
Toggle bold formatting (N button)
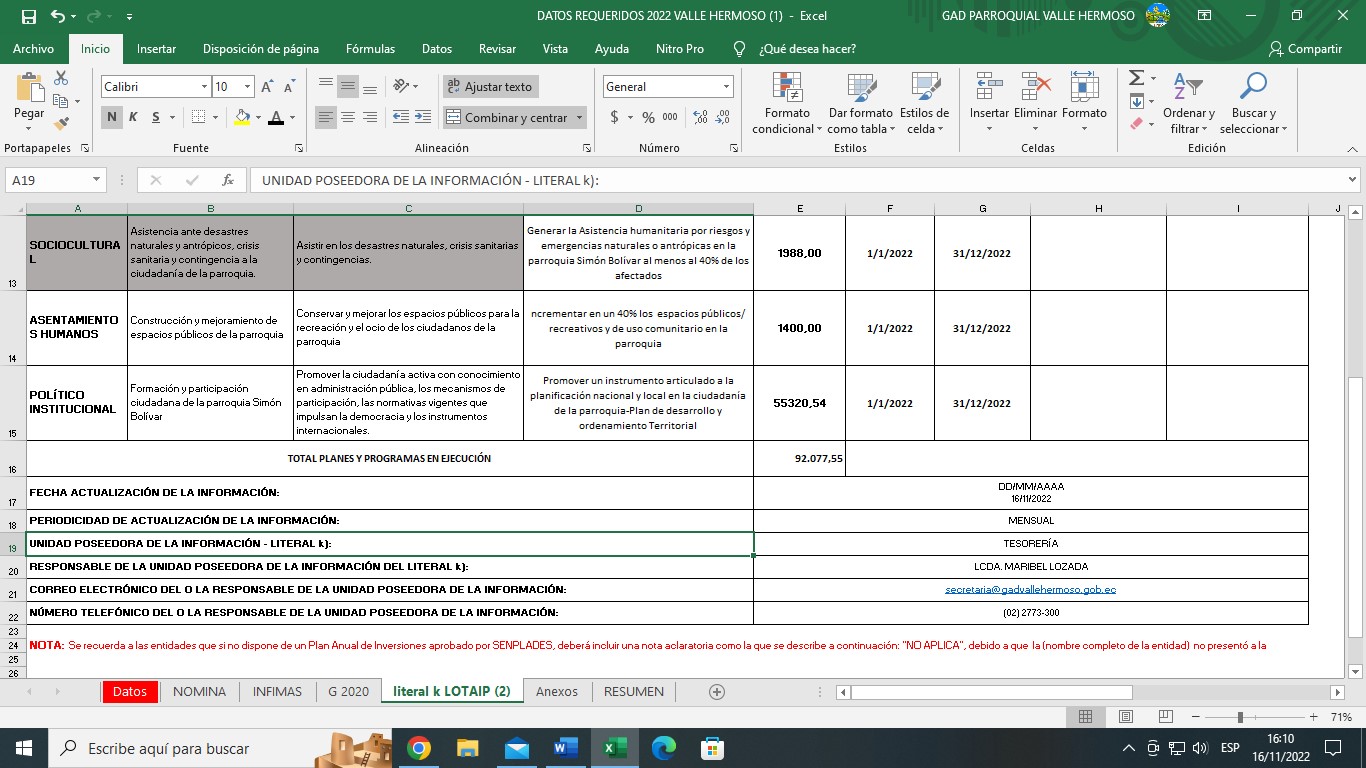(112, 117)
